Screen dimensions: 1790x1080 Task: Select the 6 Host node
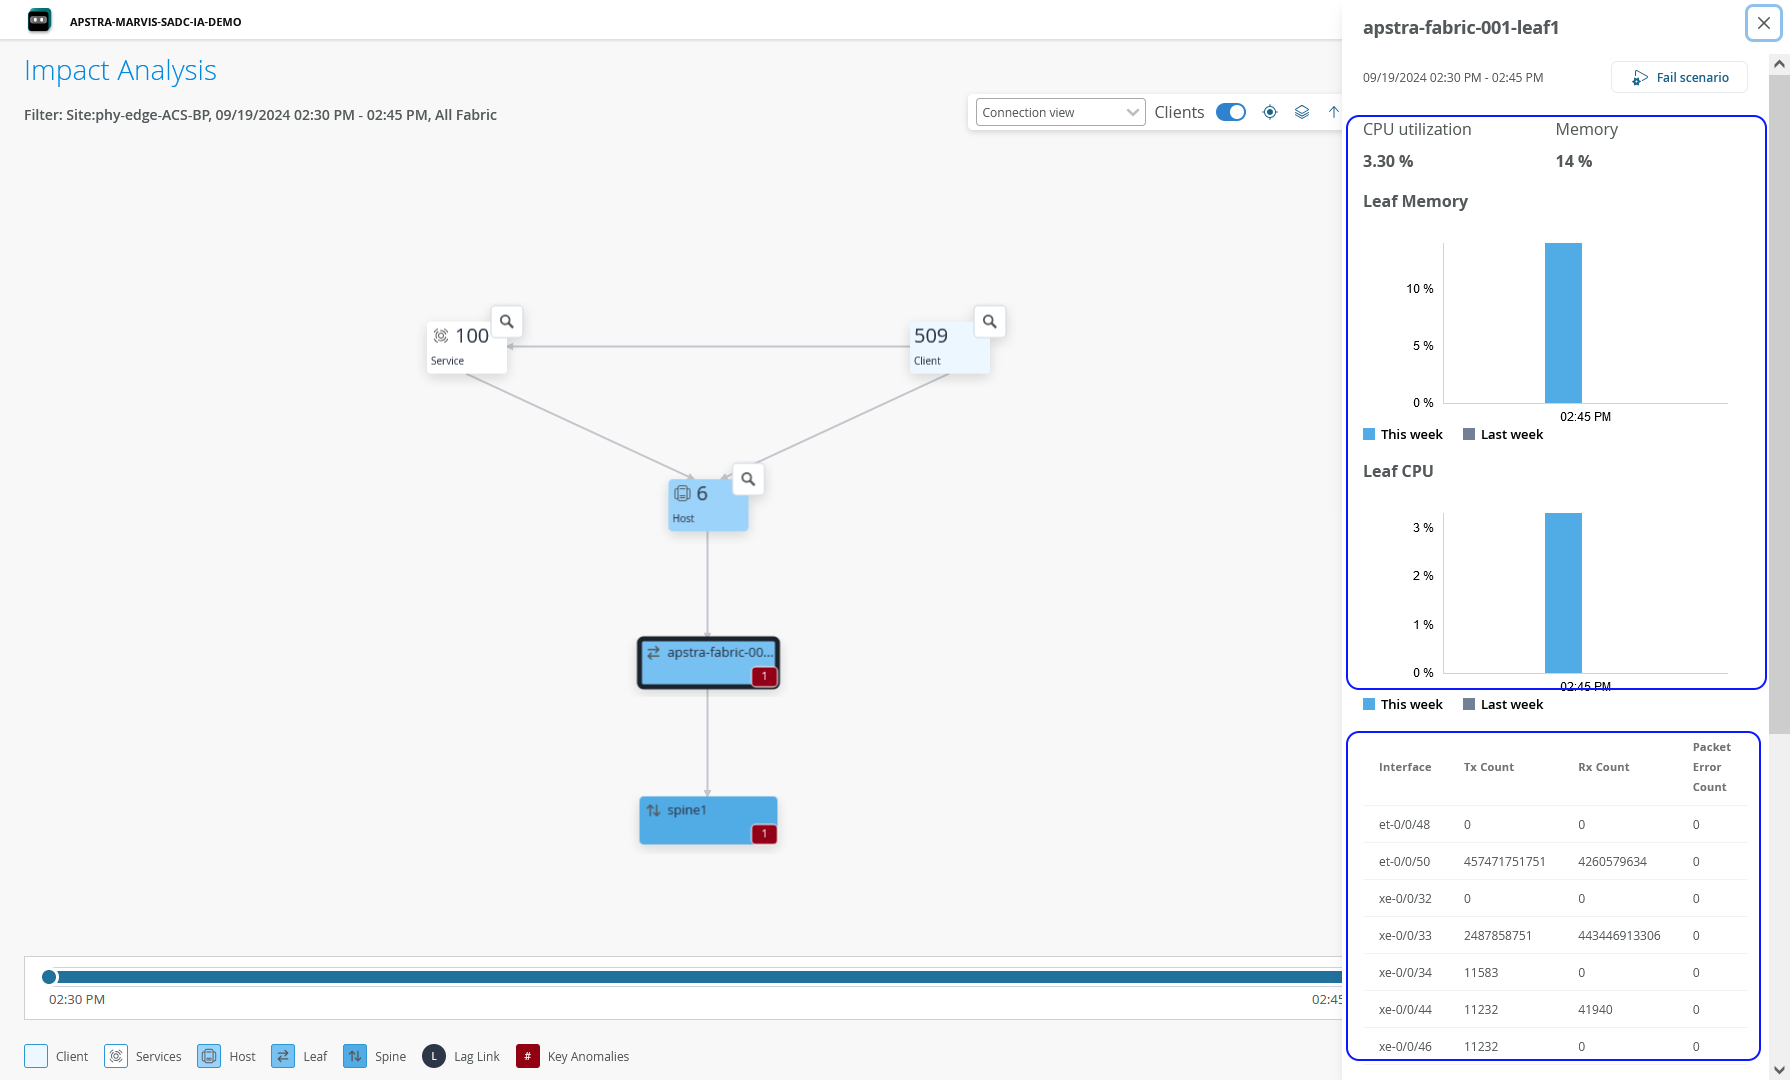708,505
